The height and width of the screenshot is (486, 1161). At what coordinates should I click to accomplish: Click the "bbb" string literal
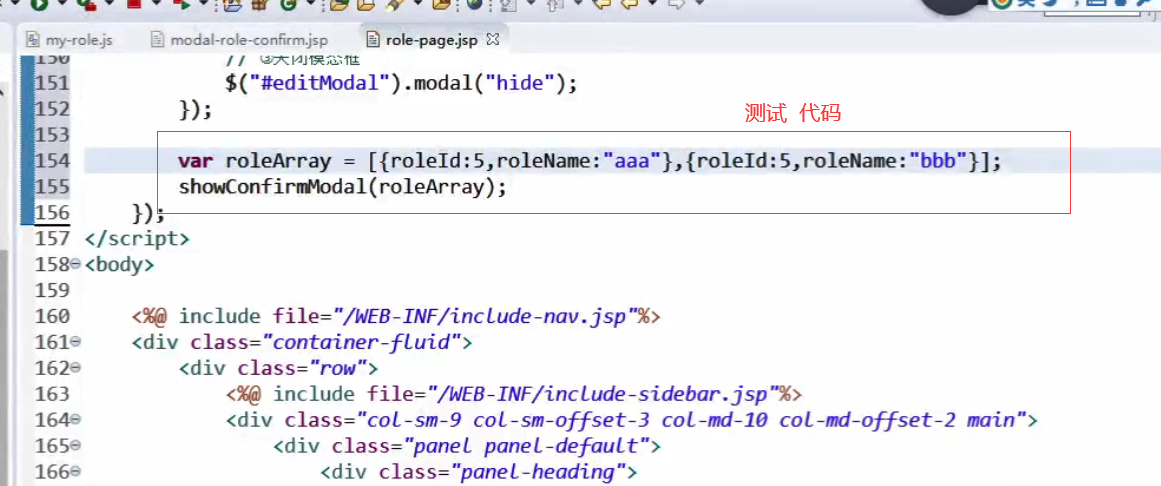(940, 161)
